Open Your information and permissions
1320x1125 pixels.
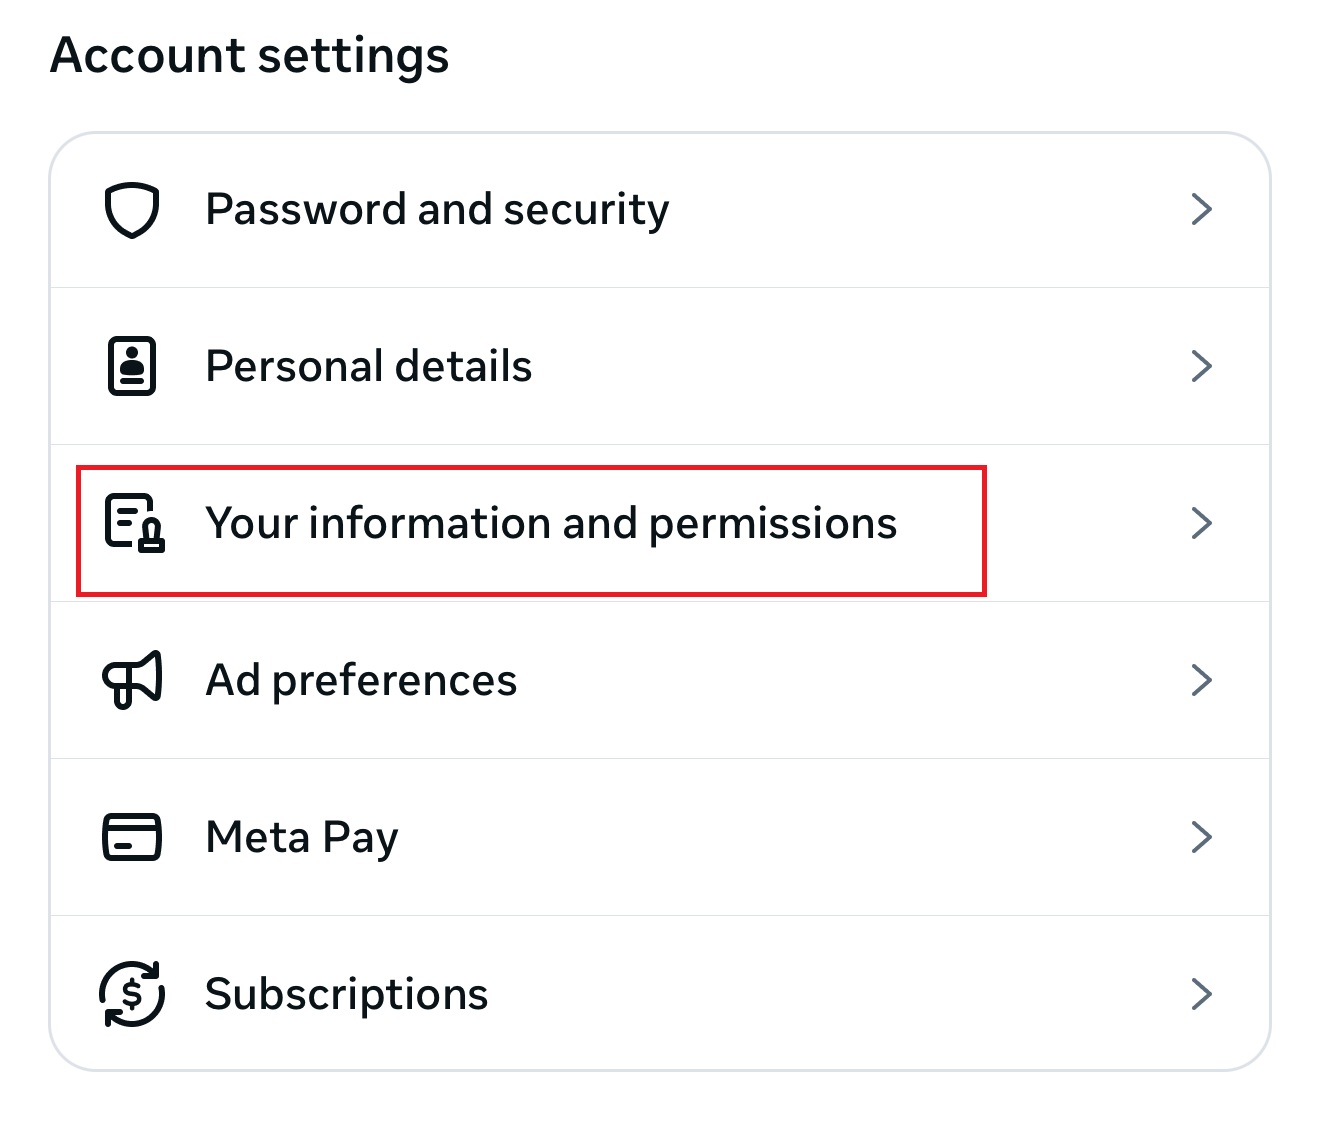point(551,523)
